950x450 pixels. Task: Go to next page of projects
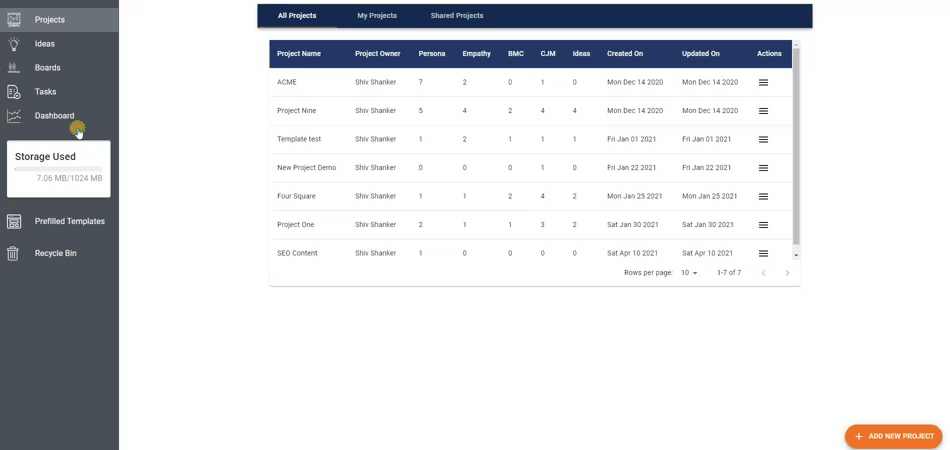pos(787,273)
